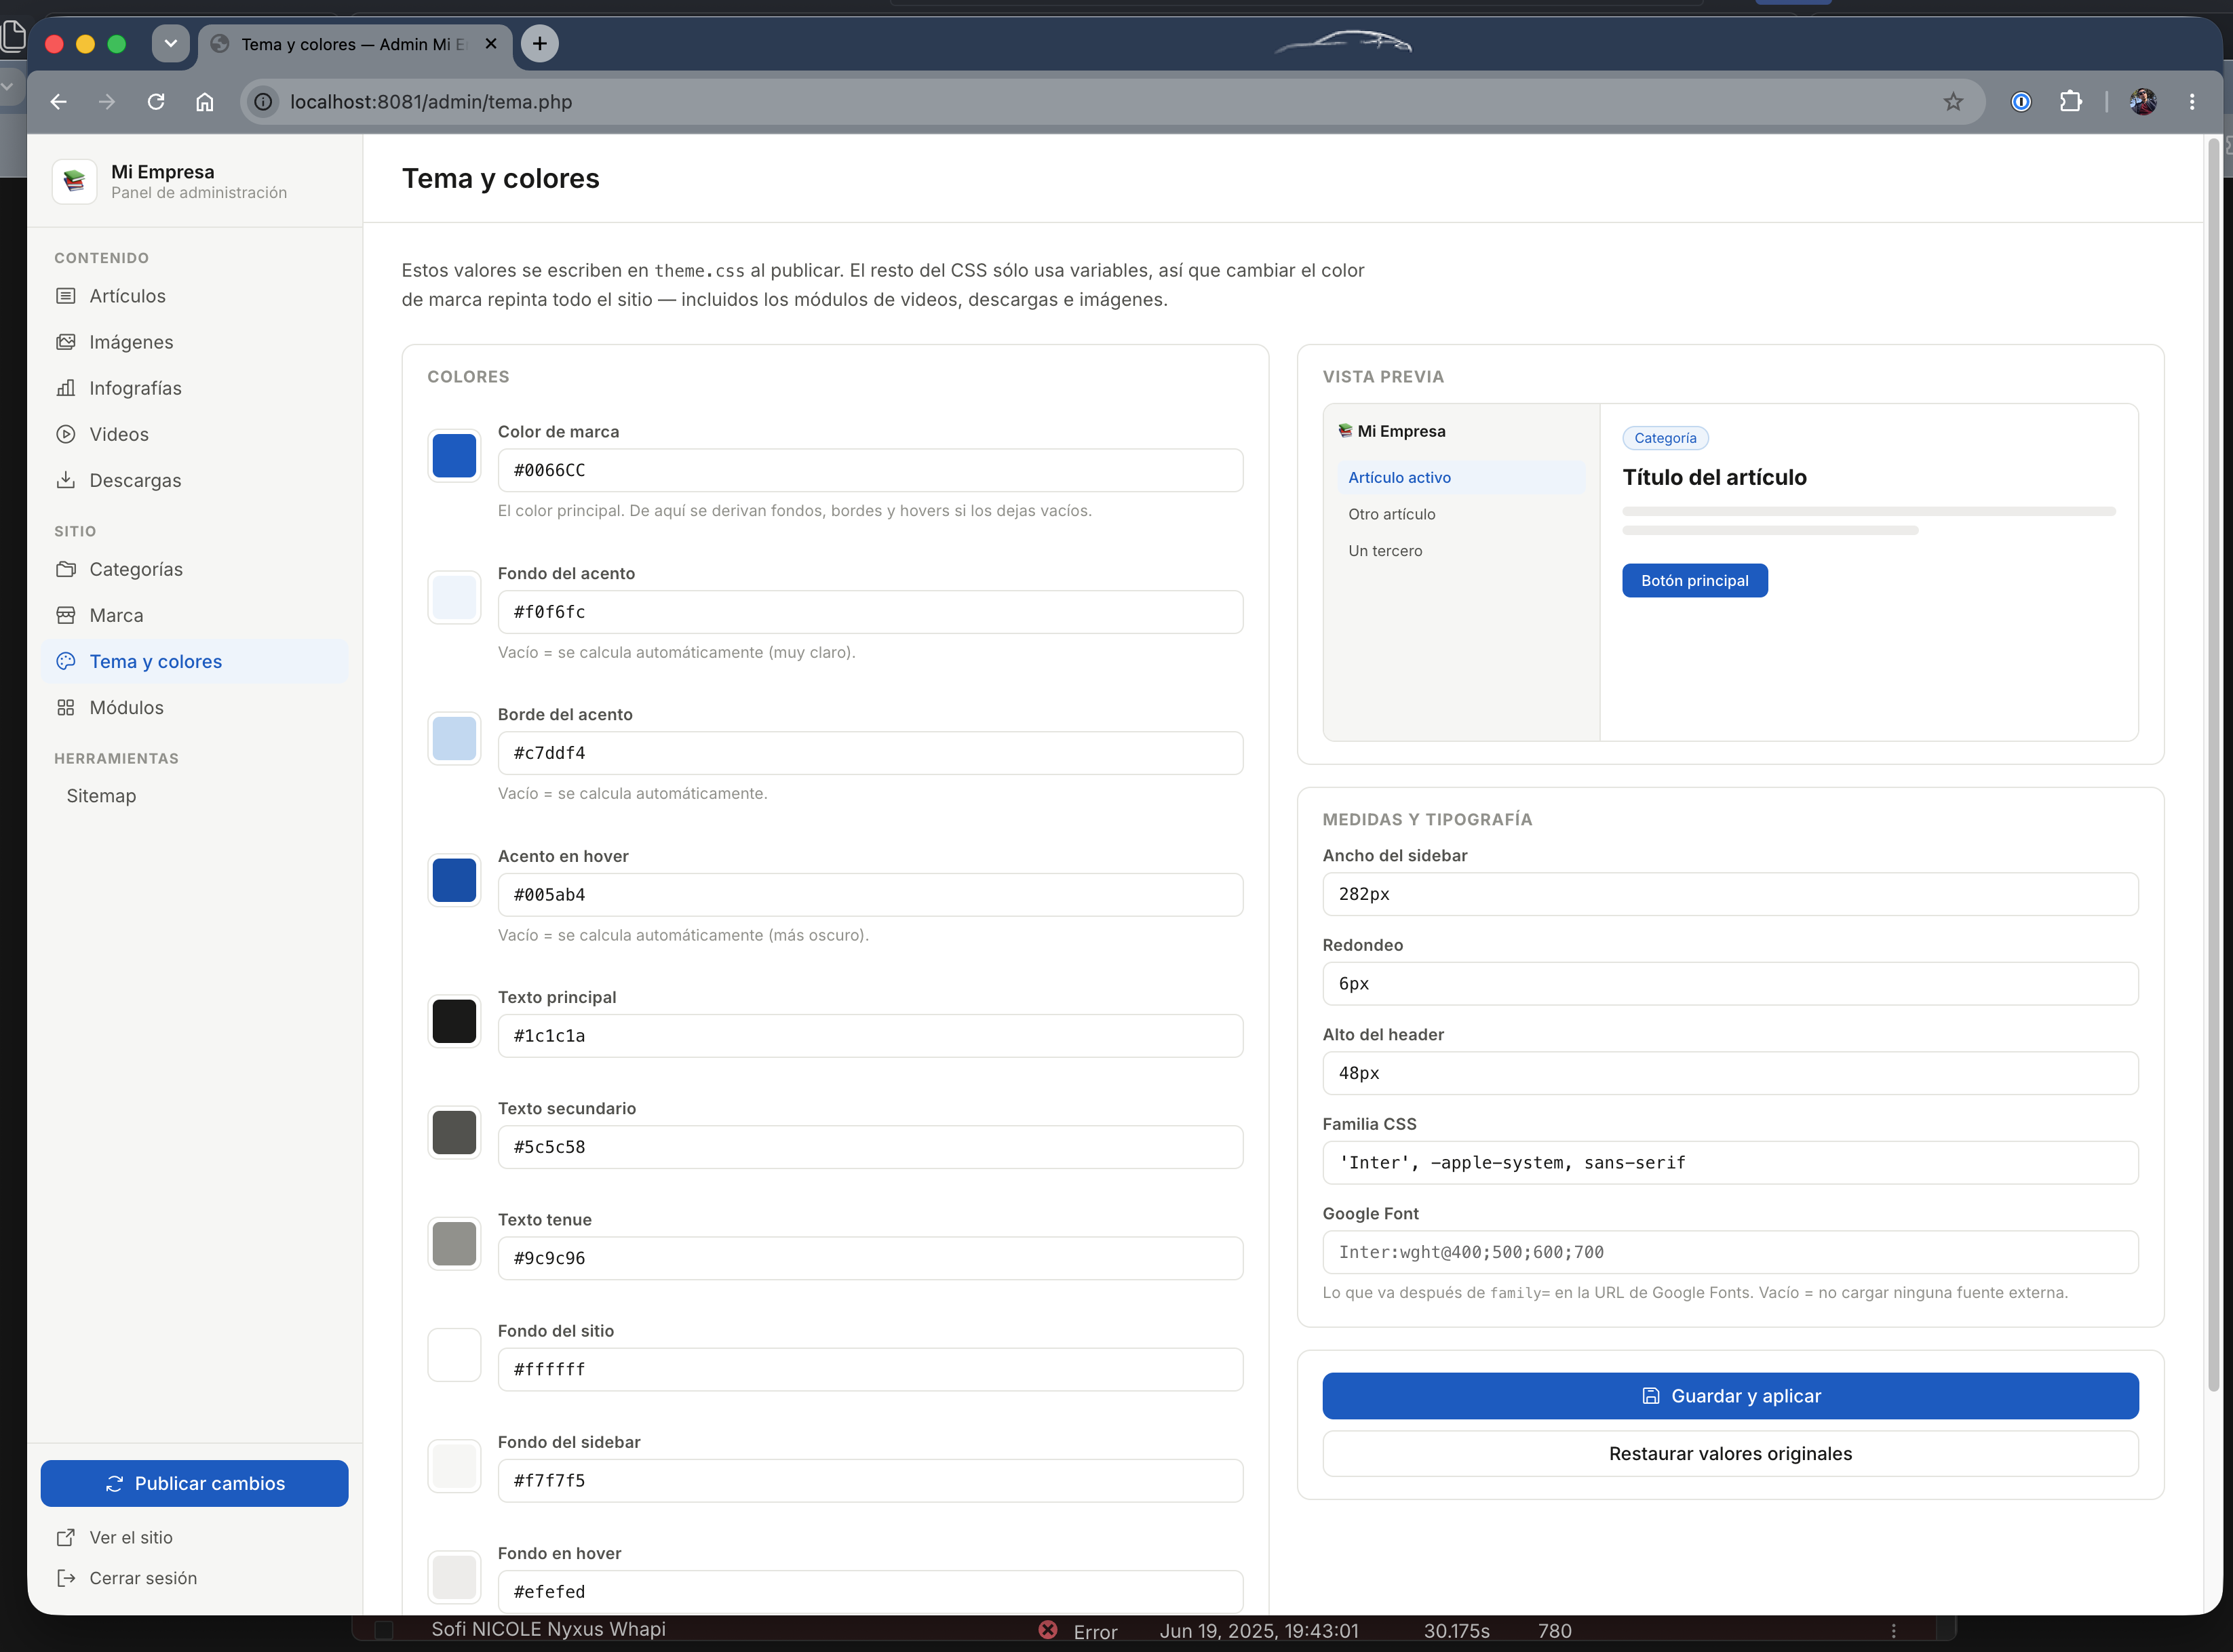
Task: Click the Marca storefront icon
Action: tap(66, 615)
